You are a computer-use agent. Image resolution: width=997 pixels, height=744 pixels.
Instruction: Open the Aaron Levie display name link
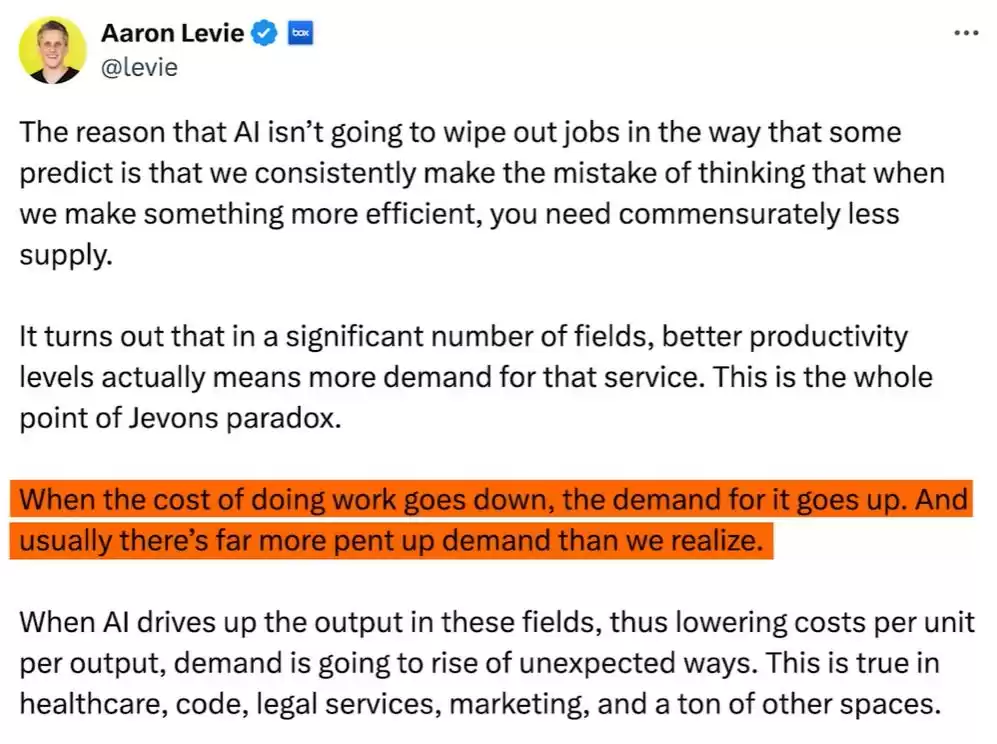172,33
